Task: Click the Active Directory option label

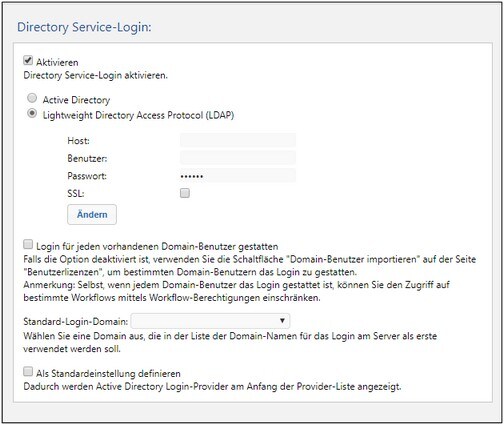Action: point(76,100)
